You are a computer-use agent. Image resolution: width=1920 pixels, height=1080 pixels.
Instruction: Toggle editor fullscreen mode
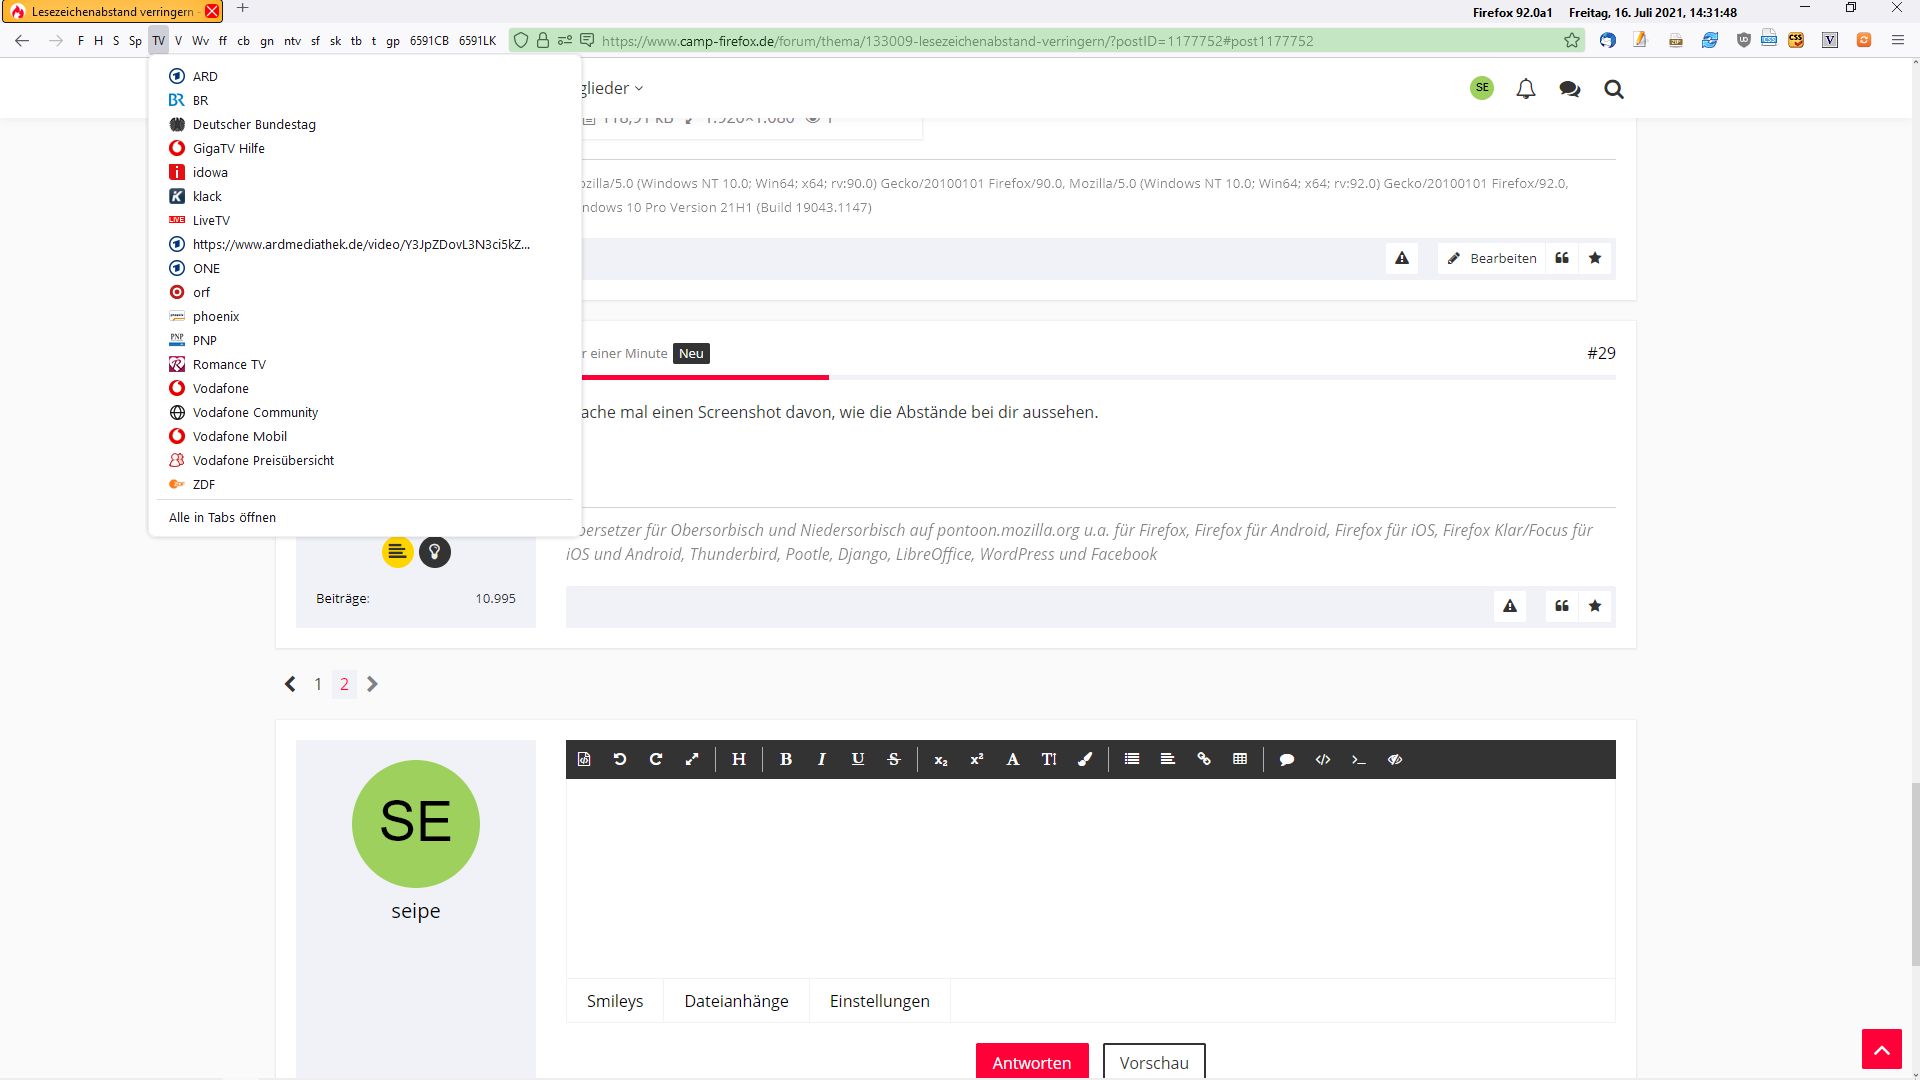692,759
